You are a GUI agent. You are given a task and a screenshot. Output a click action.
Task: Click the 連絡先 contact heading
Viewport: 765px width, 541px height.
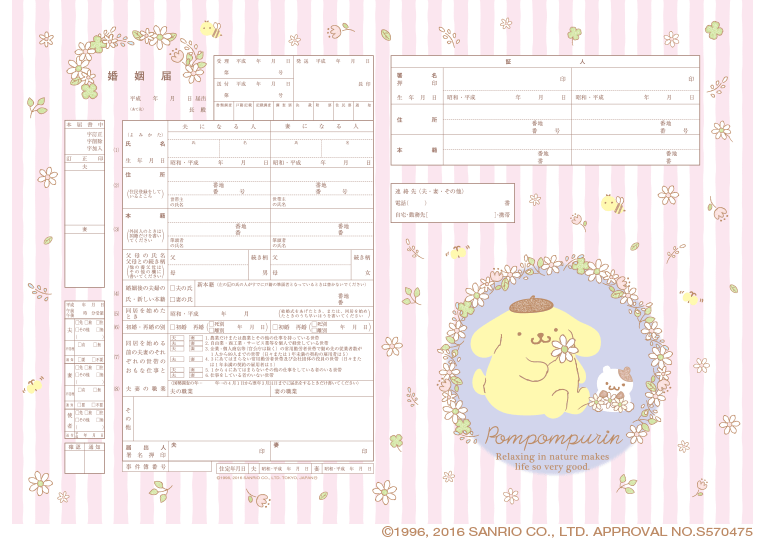tap(429, 191)
